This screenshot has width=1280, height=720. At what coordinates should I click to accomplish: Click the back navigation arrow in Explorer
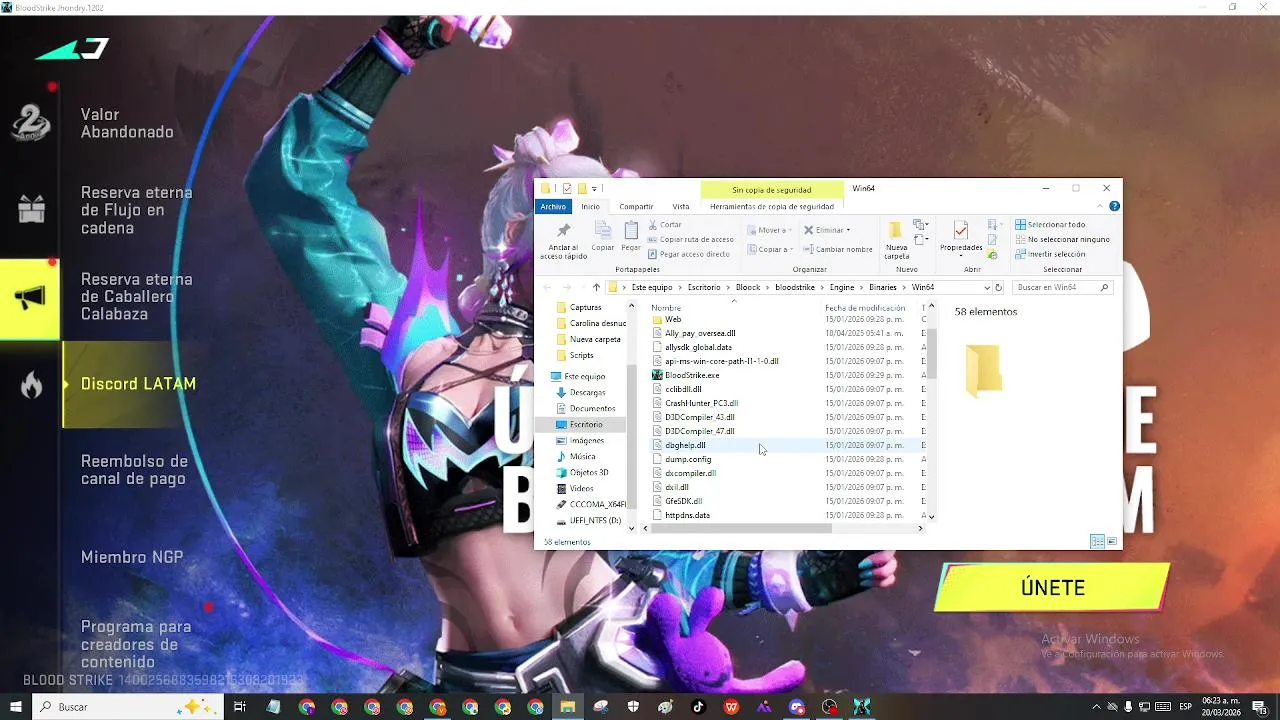[x=548, y=287]
